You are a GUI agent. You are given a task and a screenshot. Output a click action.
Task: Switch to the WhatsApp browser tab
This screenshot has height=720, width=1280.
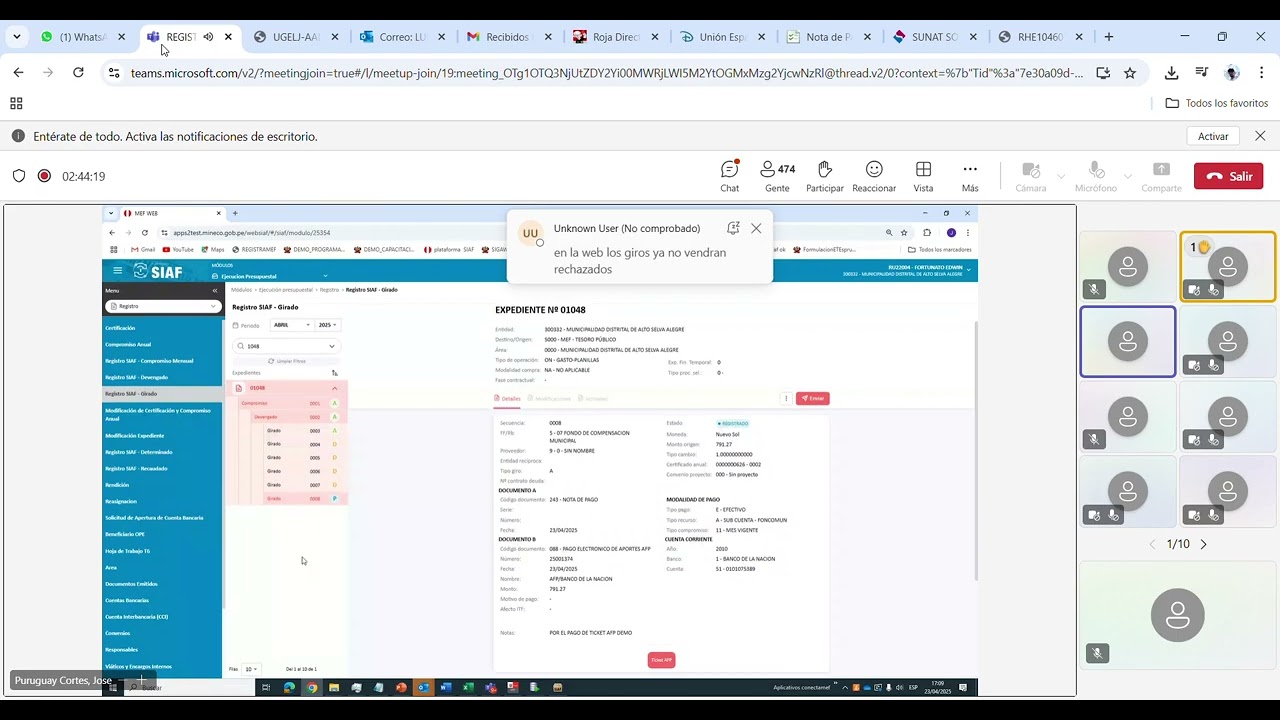coord(82,37)
